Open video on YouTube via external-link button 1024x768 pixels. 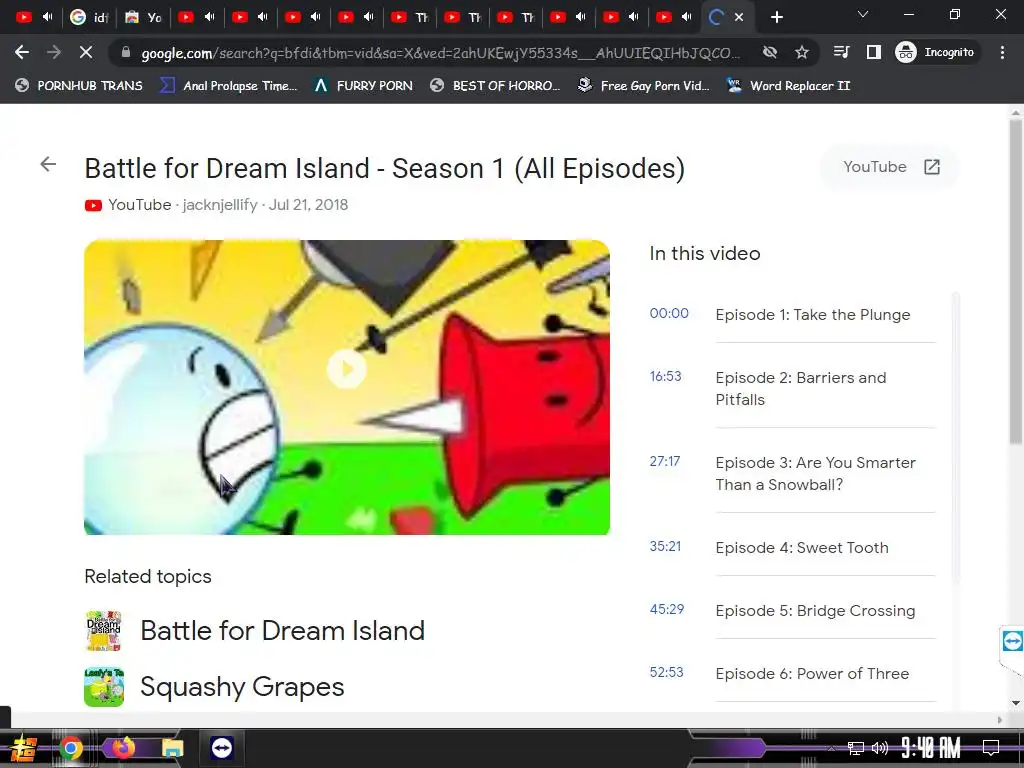pos(889,167)
